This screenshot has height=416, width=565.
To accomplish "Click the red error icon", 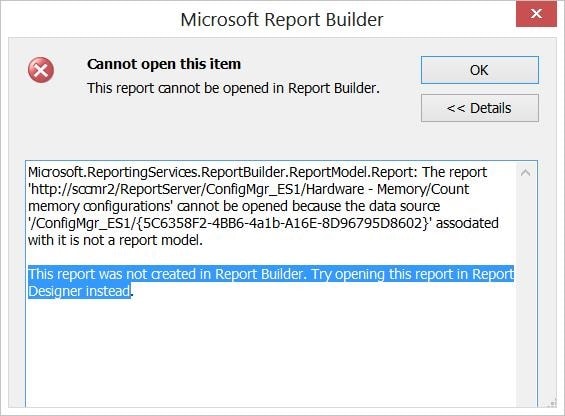I will click(41, 70).
